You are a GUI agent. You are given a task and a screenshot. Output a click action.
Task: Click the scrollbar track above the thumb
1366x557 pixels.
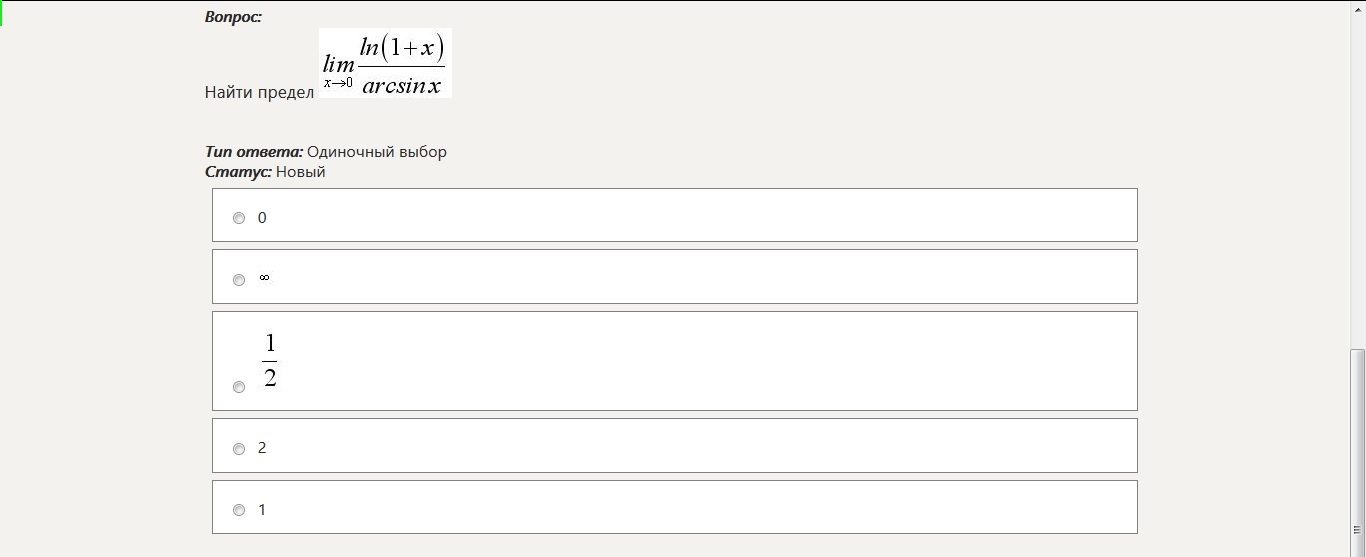click(x=1357, y=180)
